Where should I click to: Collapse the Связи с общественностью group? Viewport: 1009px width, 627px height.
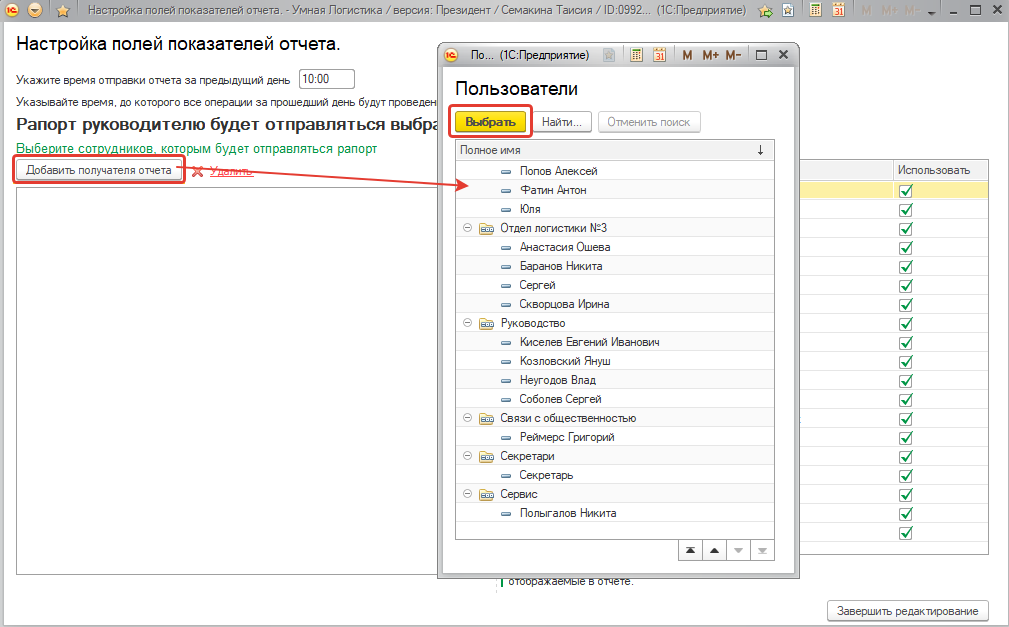pyautogui.click(x=468, y=418)
